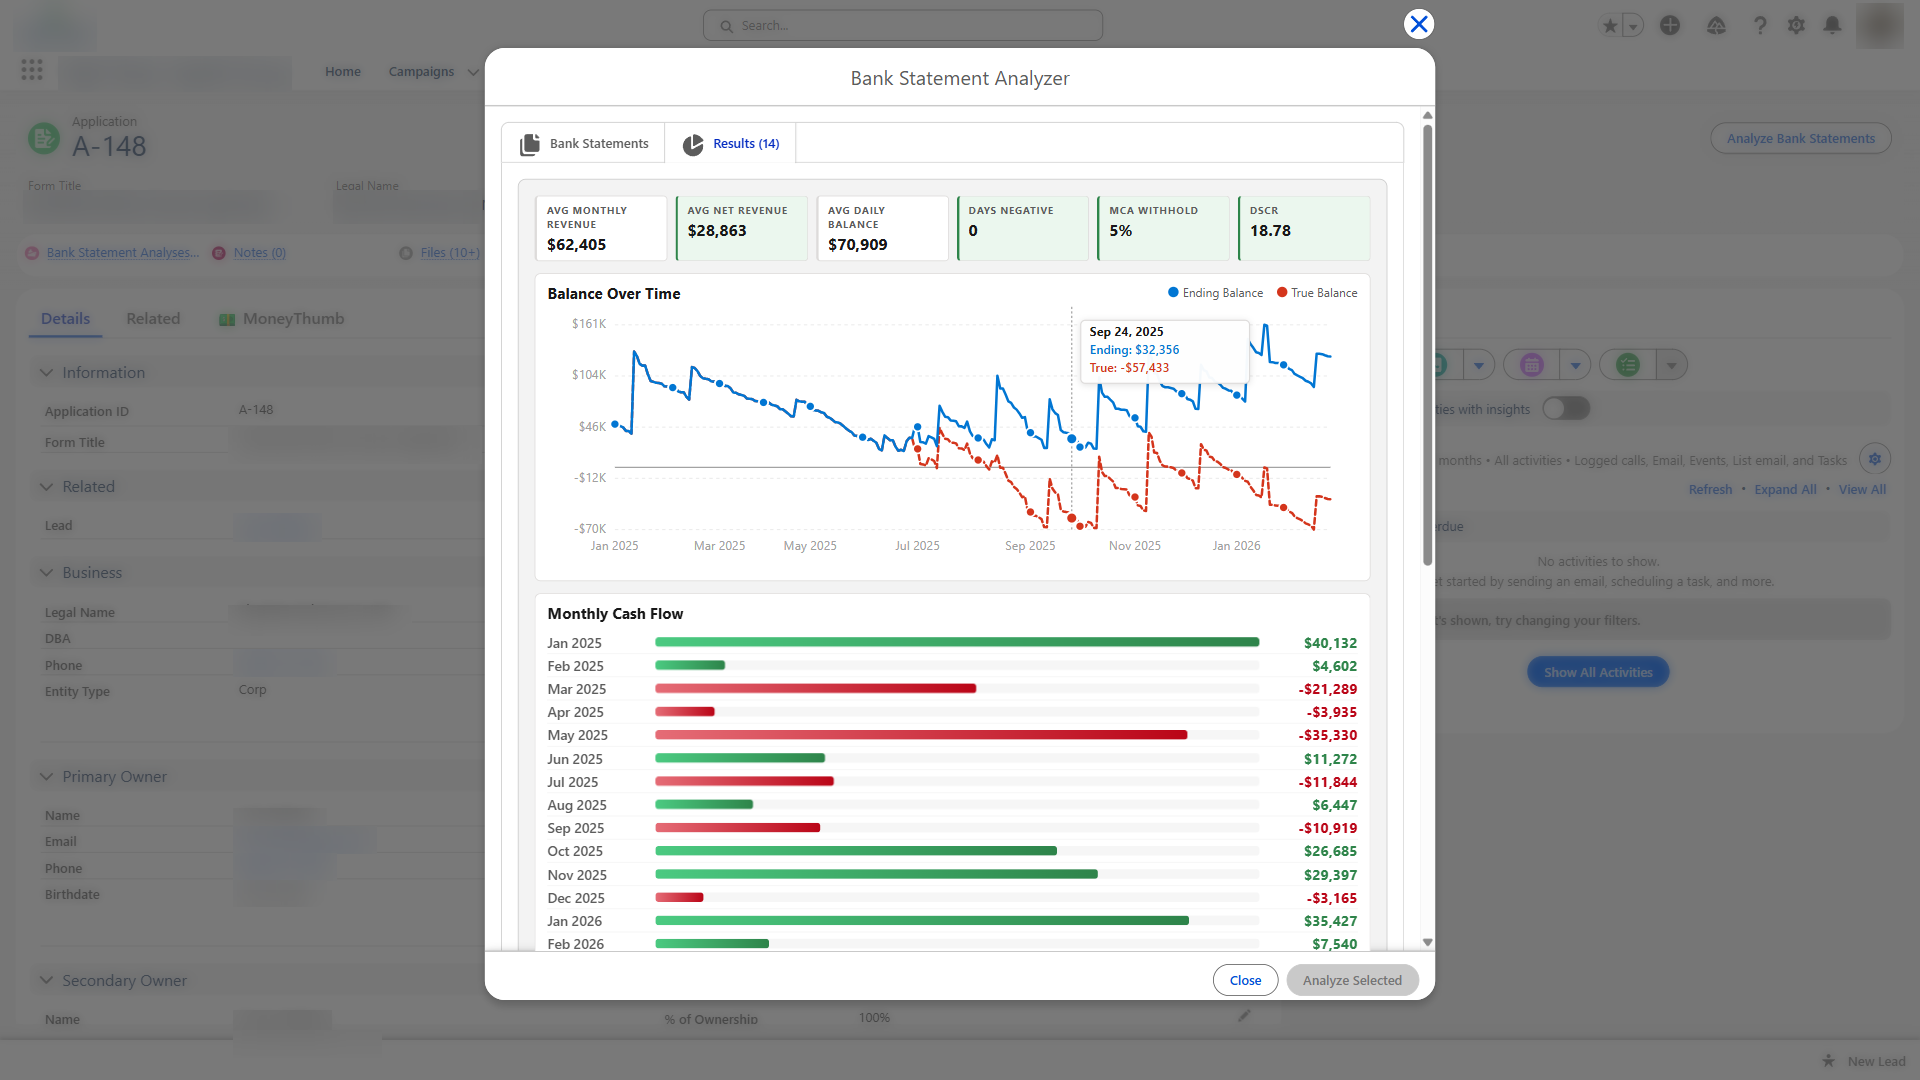Viewport: 1920px width, 1080px height.
Task: Toggle True Balance series in chart legend
Action: [1317, 293]
